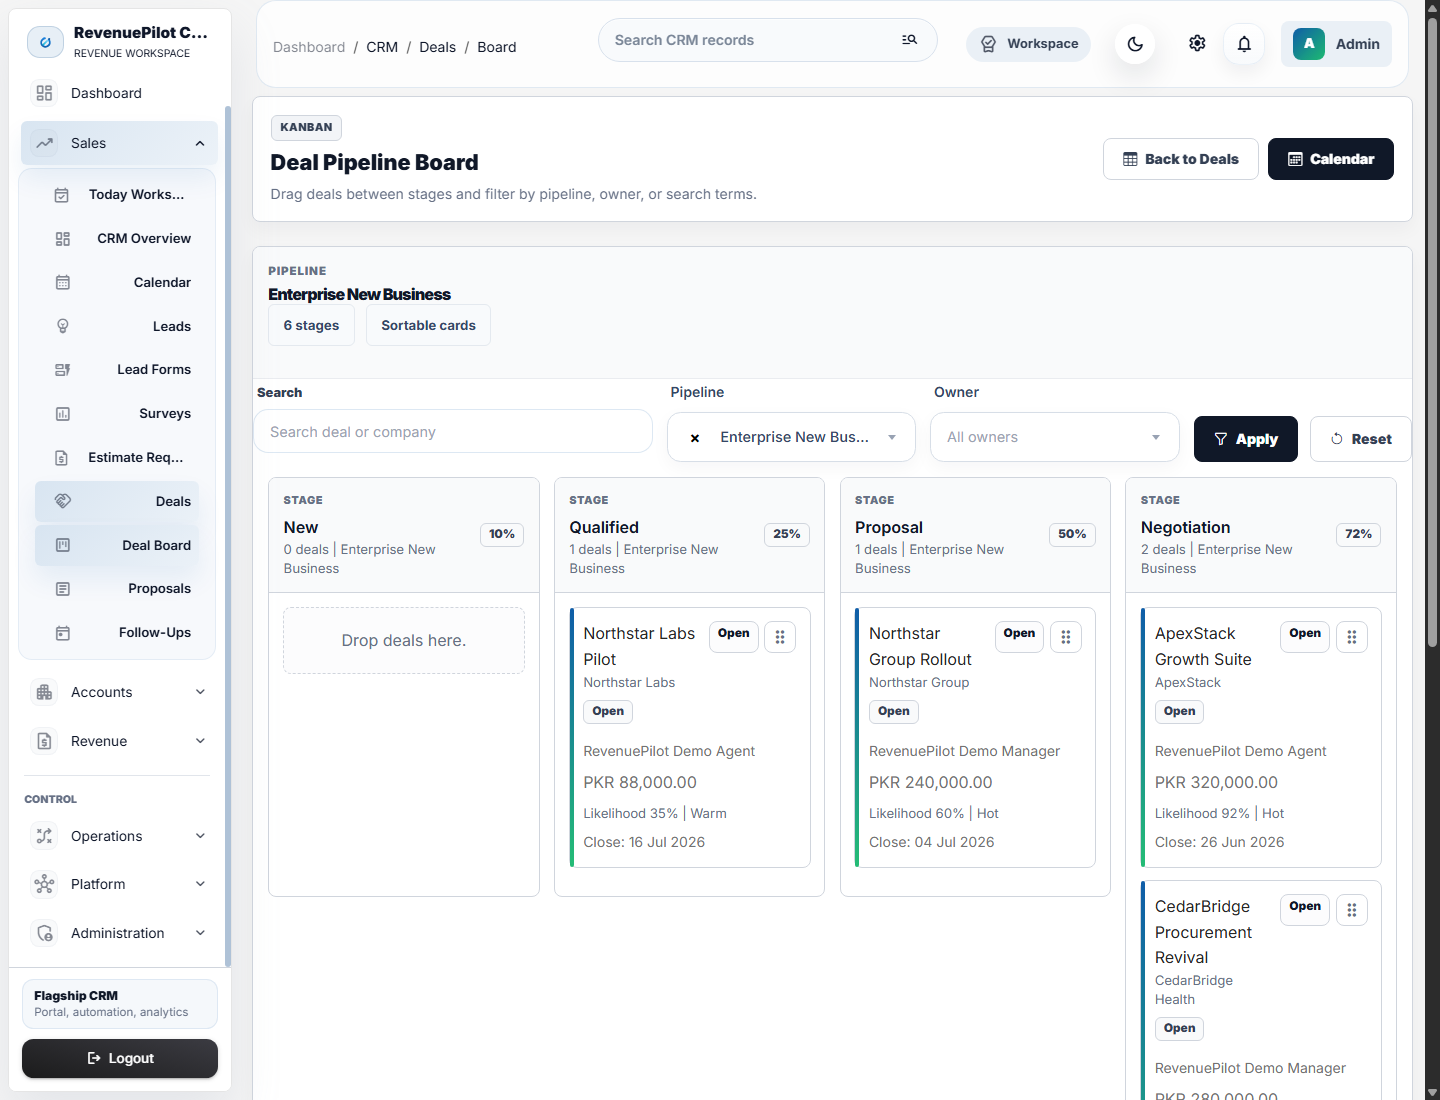Select Deals handshake item
This screenshot has height=1100, width=1440.
[117, 501]
